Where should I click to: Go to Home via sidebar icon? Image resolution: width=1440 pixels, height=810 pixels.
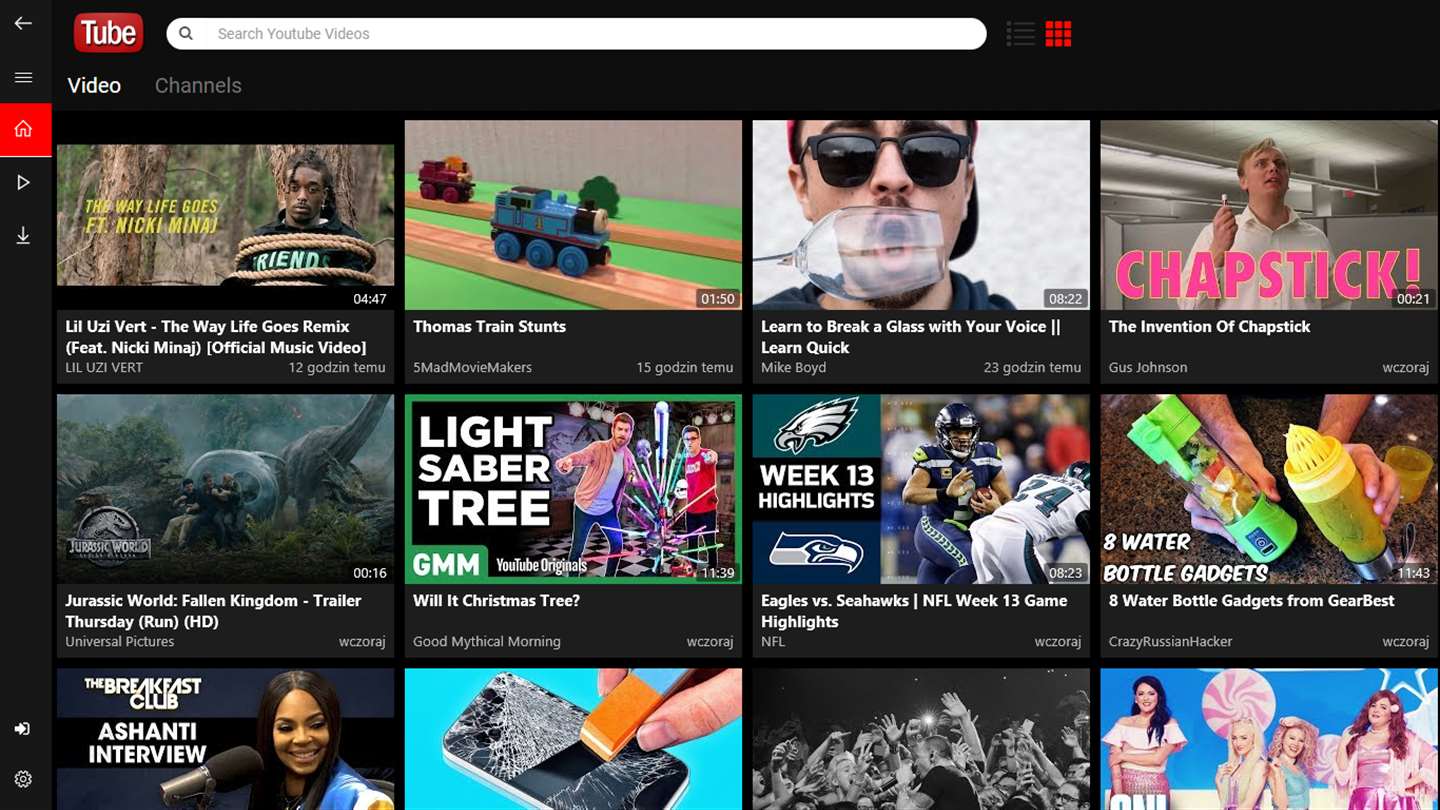point(25,129)
